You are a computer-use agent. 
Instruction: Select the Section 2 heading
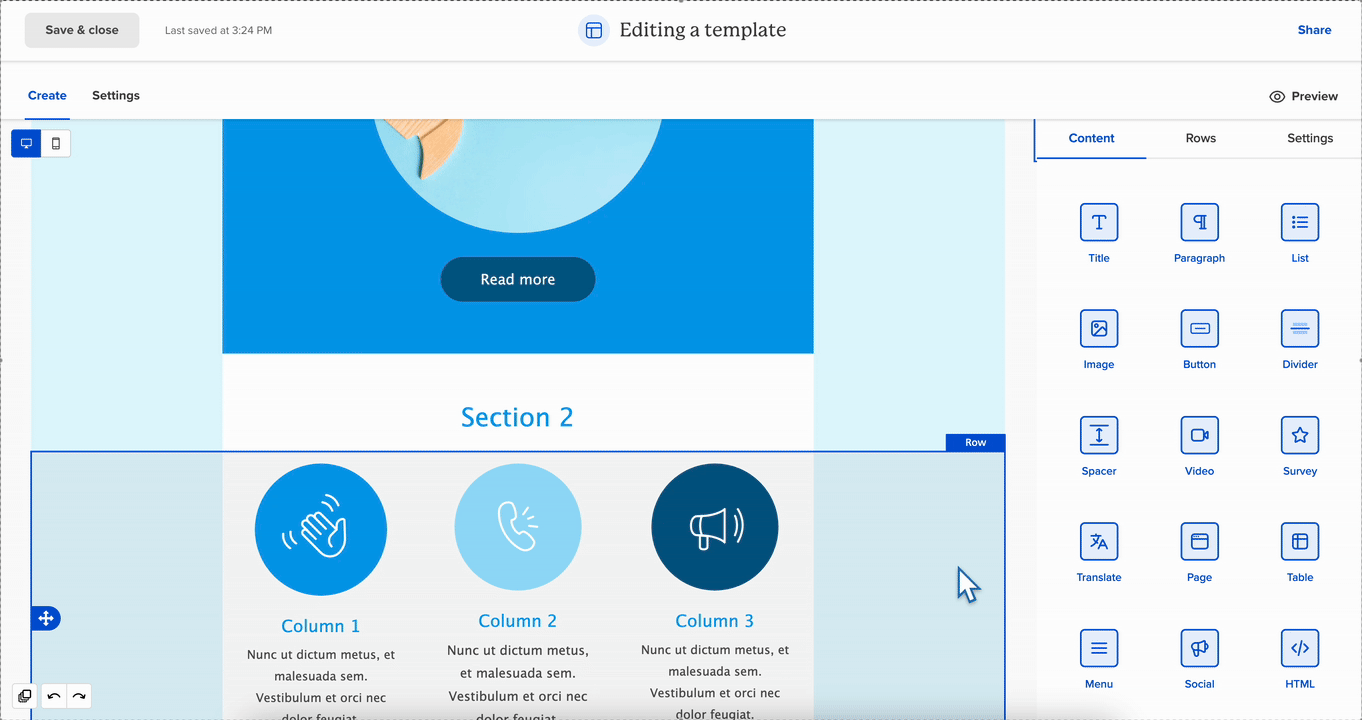point(517,417)
